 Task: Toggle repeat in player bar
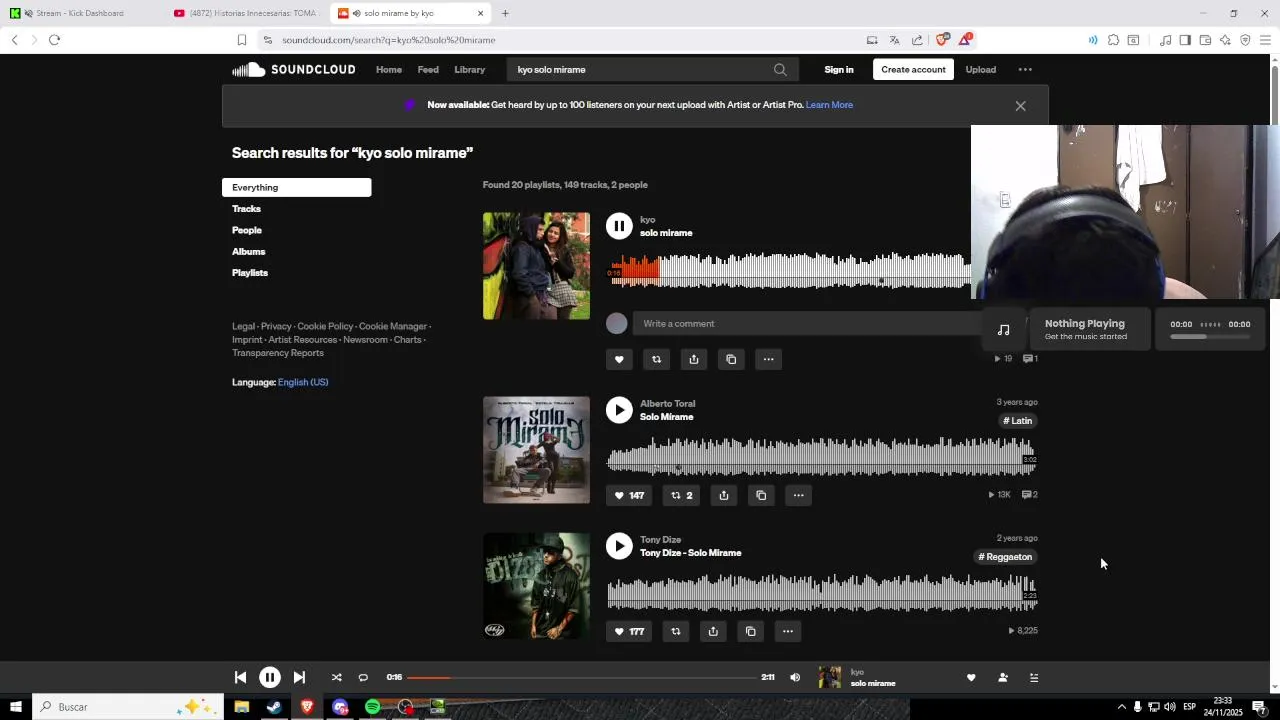363,677
